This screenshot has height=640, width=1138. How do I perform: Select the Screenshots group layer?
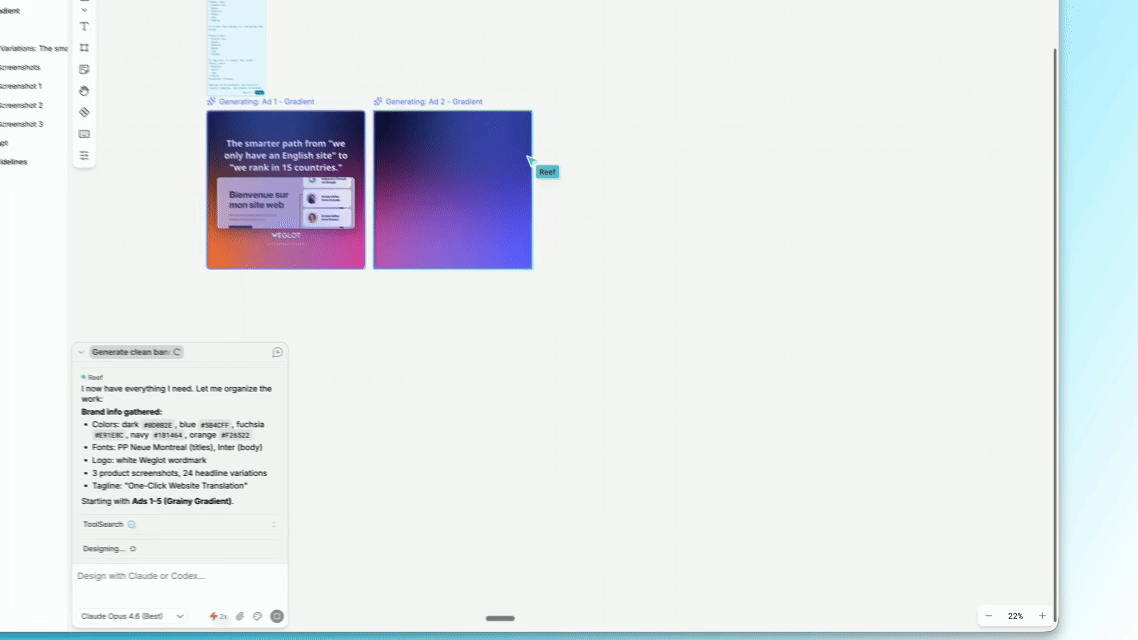point(20,67)
